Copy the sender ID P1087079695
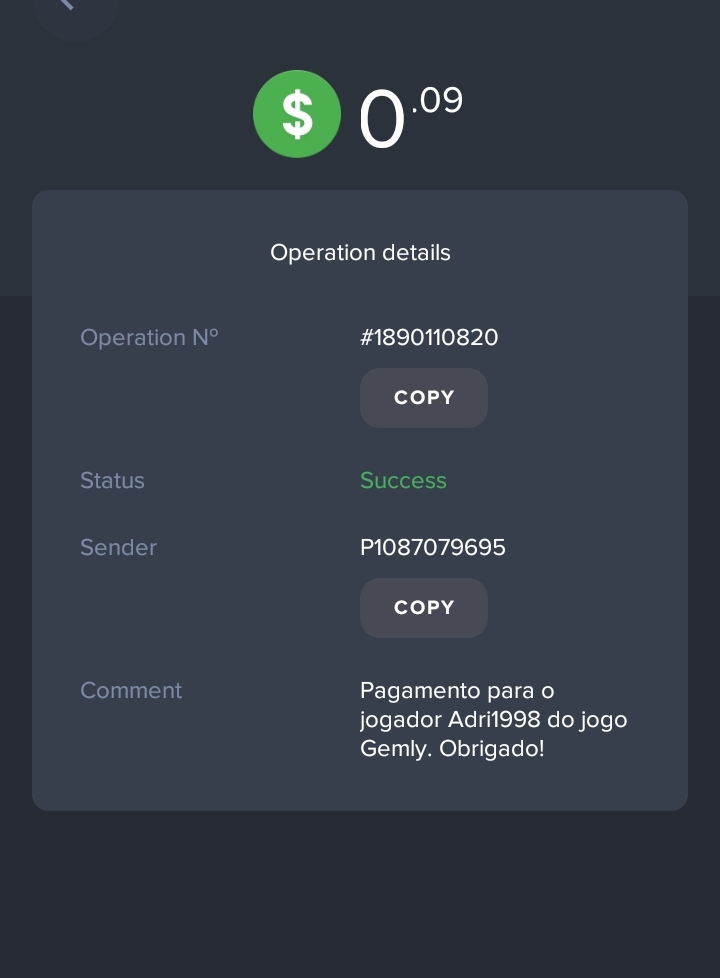This screenshot has height=978, width=720. (424, 608)
